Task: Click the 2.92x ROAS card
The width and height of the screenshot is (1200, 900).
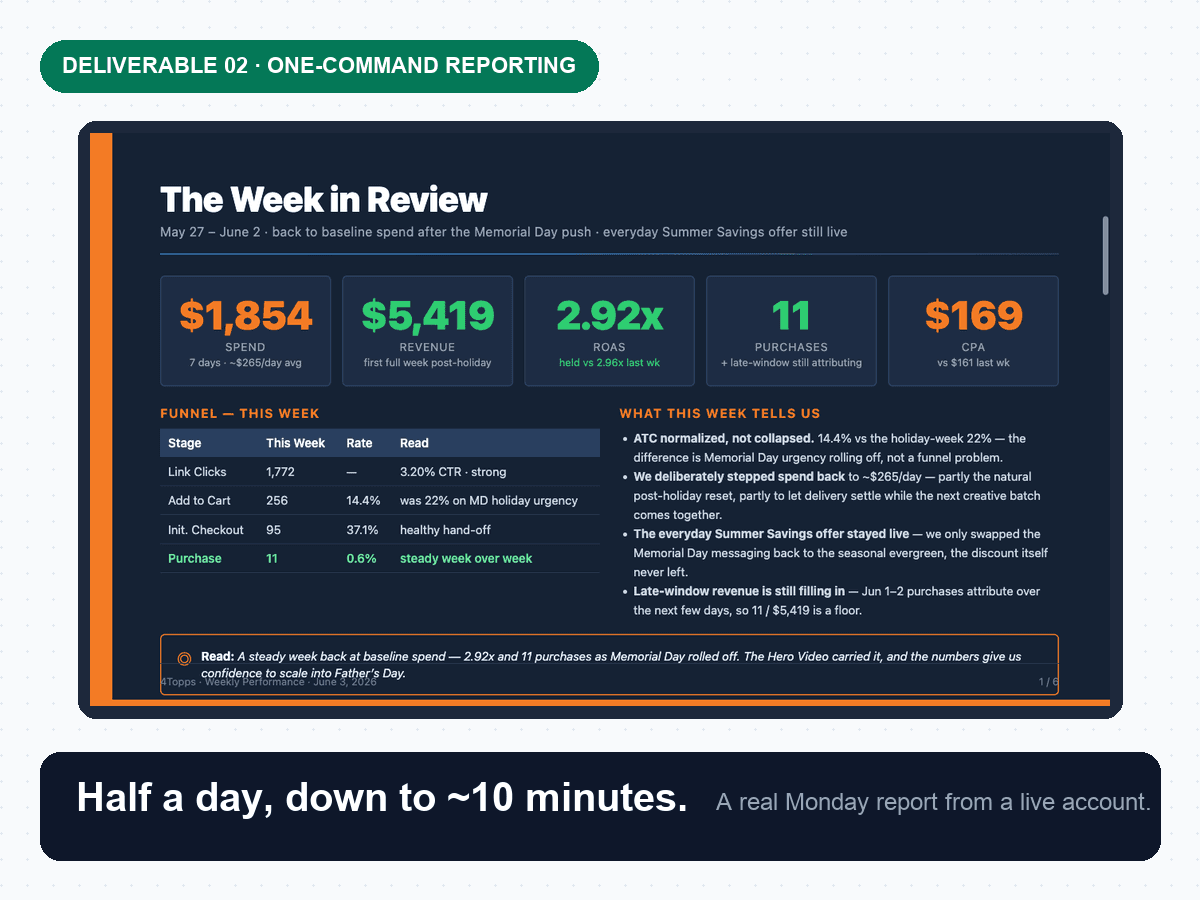Action: (609, 331)
